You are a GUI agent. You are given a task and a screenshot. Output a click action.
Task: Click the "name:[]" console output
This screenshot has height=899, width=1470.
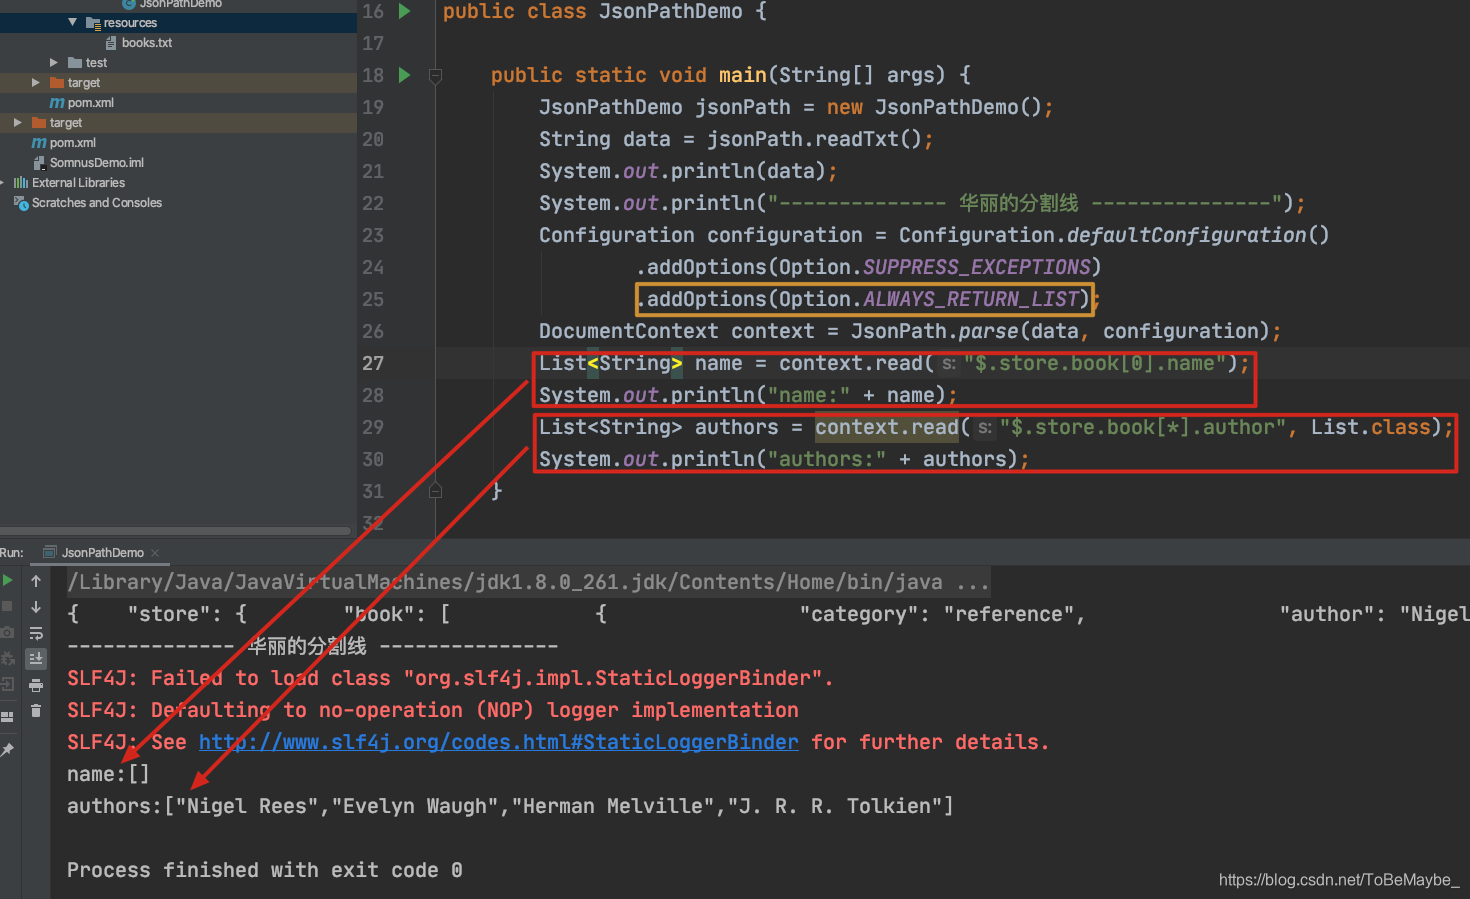pos(108,774)
